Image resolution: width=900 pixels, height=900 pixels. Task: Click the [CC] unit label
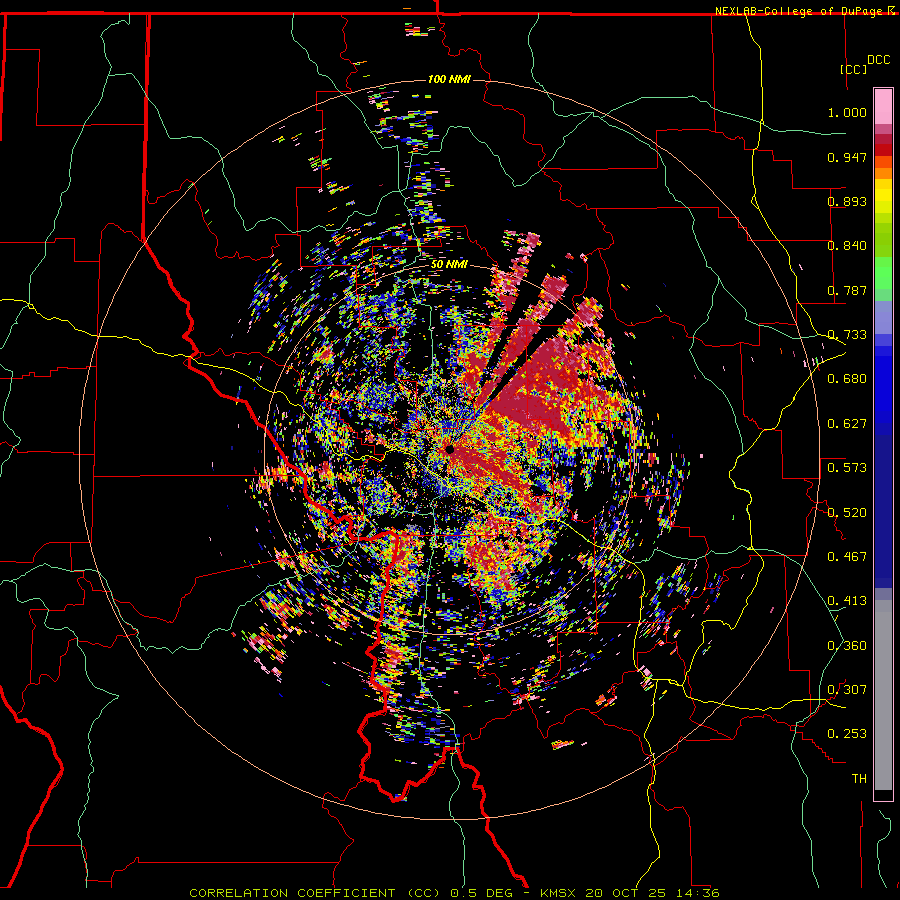click(854, 69)
